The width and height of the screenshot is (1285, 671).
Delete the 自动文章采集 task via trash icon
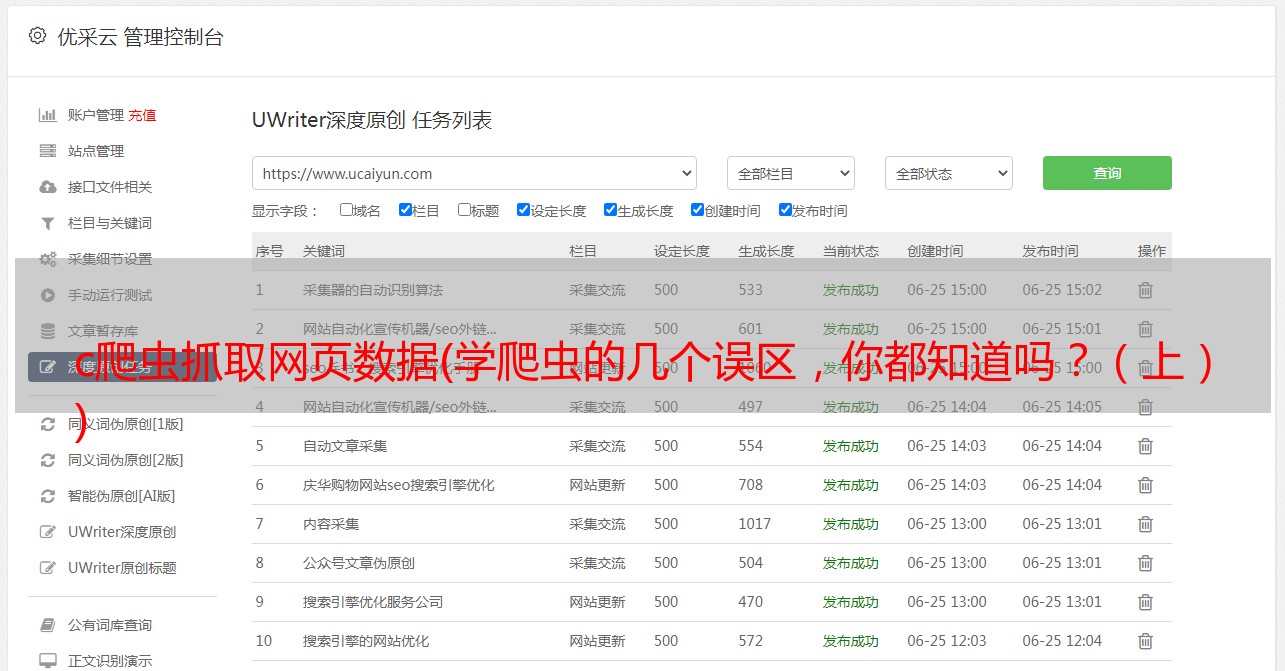tap(1146, 446)
